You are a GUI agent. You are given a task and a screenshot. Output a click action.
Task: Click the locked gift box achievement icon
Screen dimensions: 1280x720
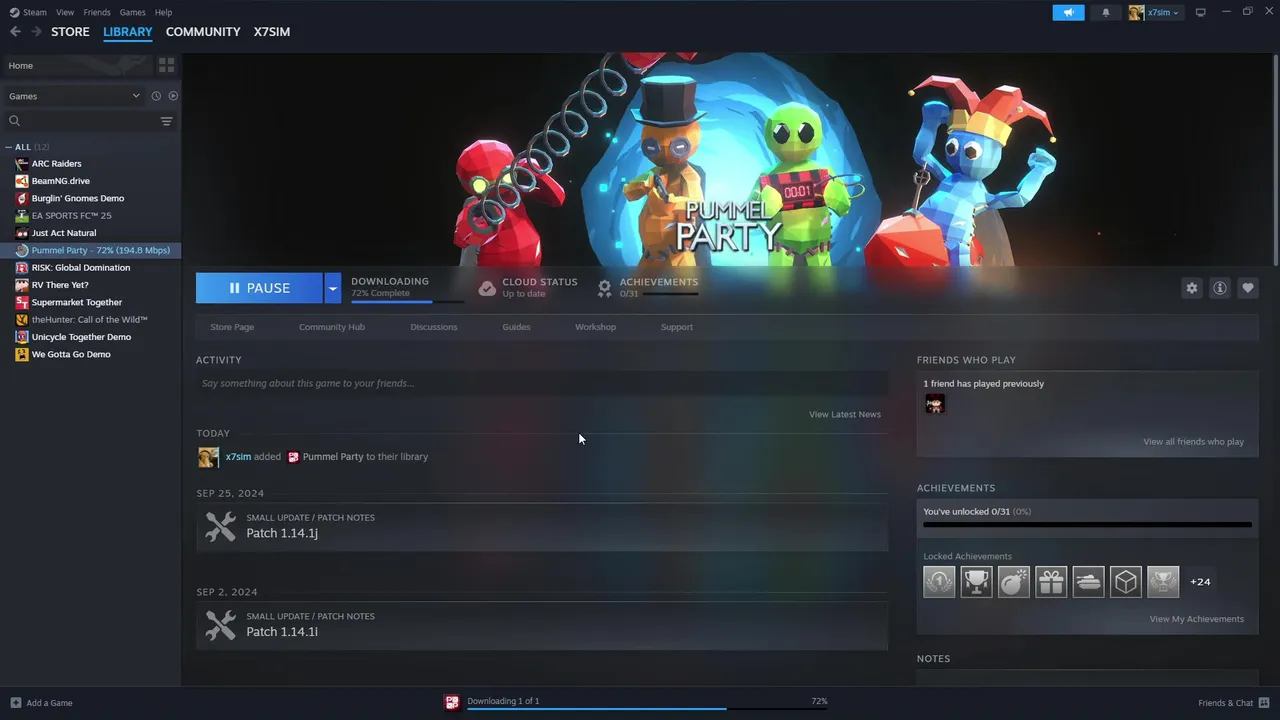pos(1051,581)
